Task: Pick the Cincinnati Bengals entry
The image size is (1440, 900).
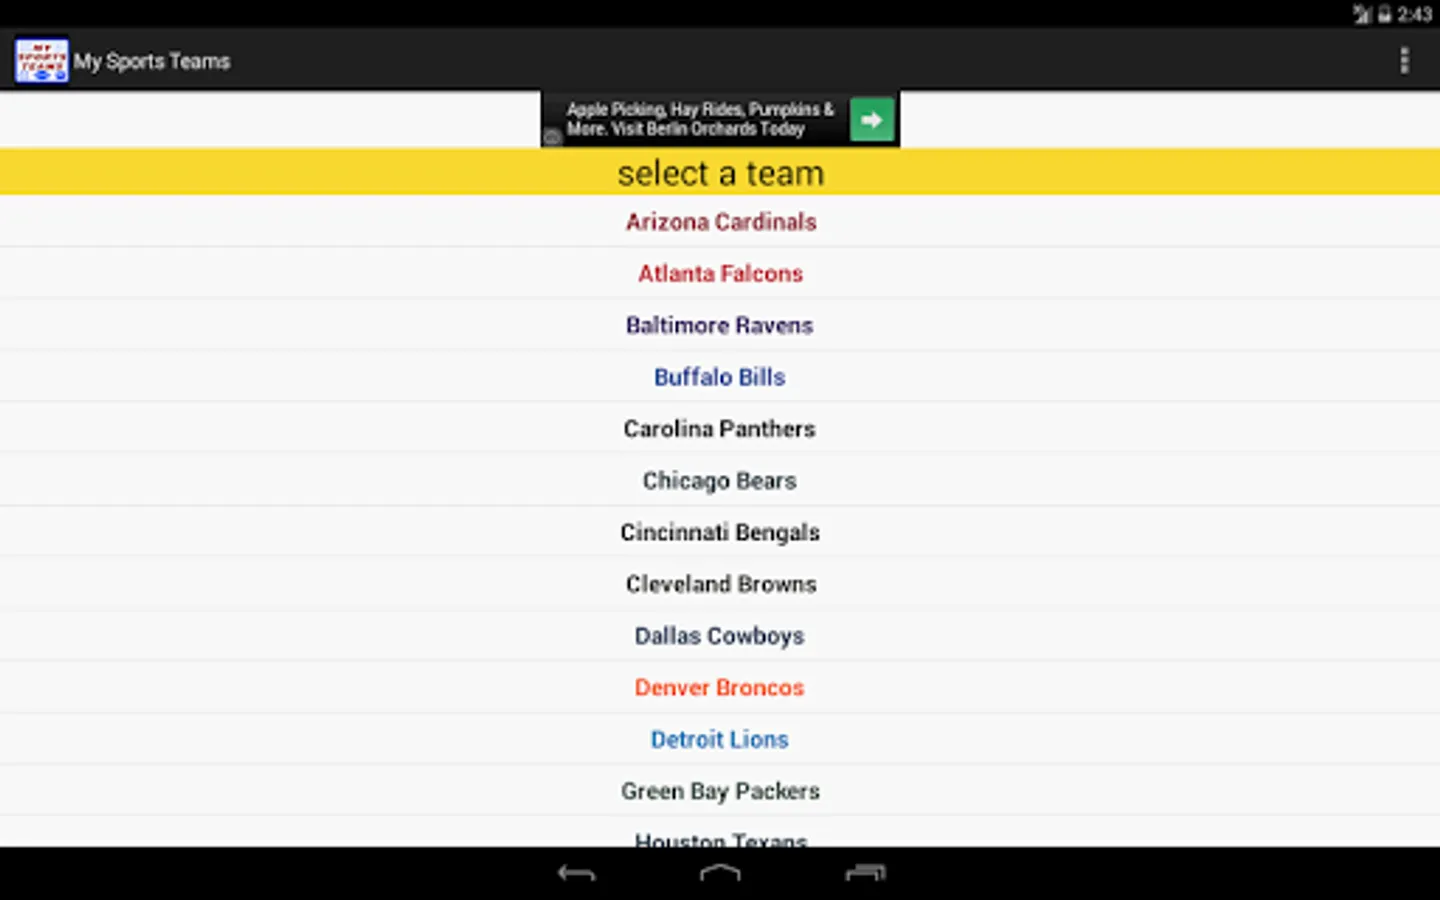Action: pyautogui.click(x=720, y=532)
